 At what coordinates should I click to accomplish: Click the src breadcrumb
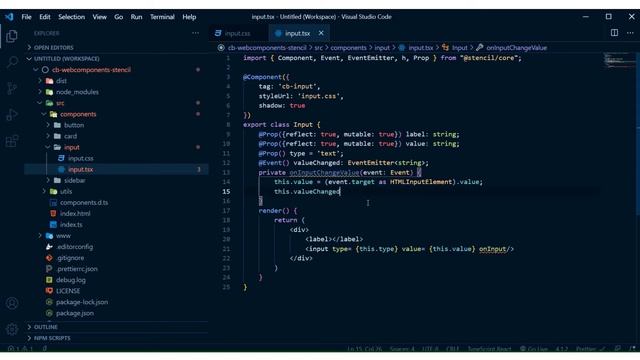pos(318,48)
